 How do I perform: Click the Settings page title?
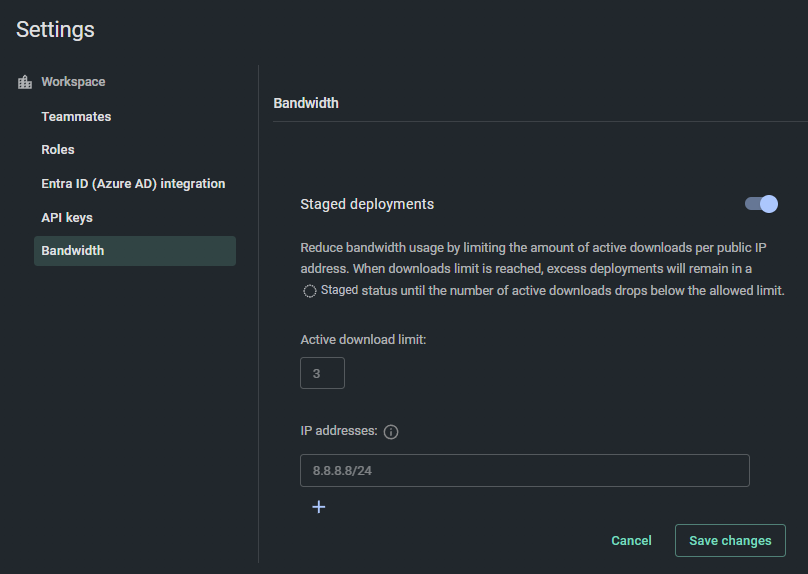55,29
